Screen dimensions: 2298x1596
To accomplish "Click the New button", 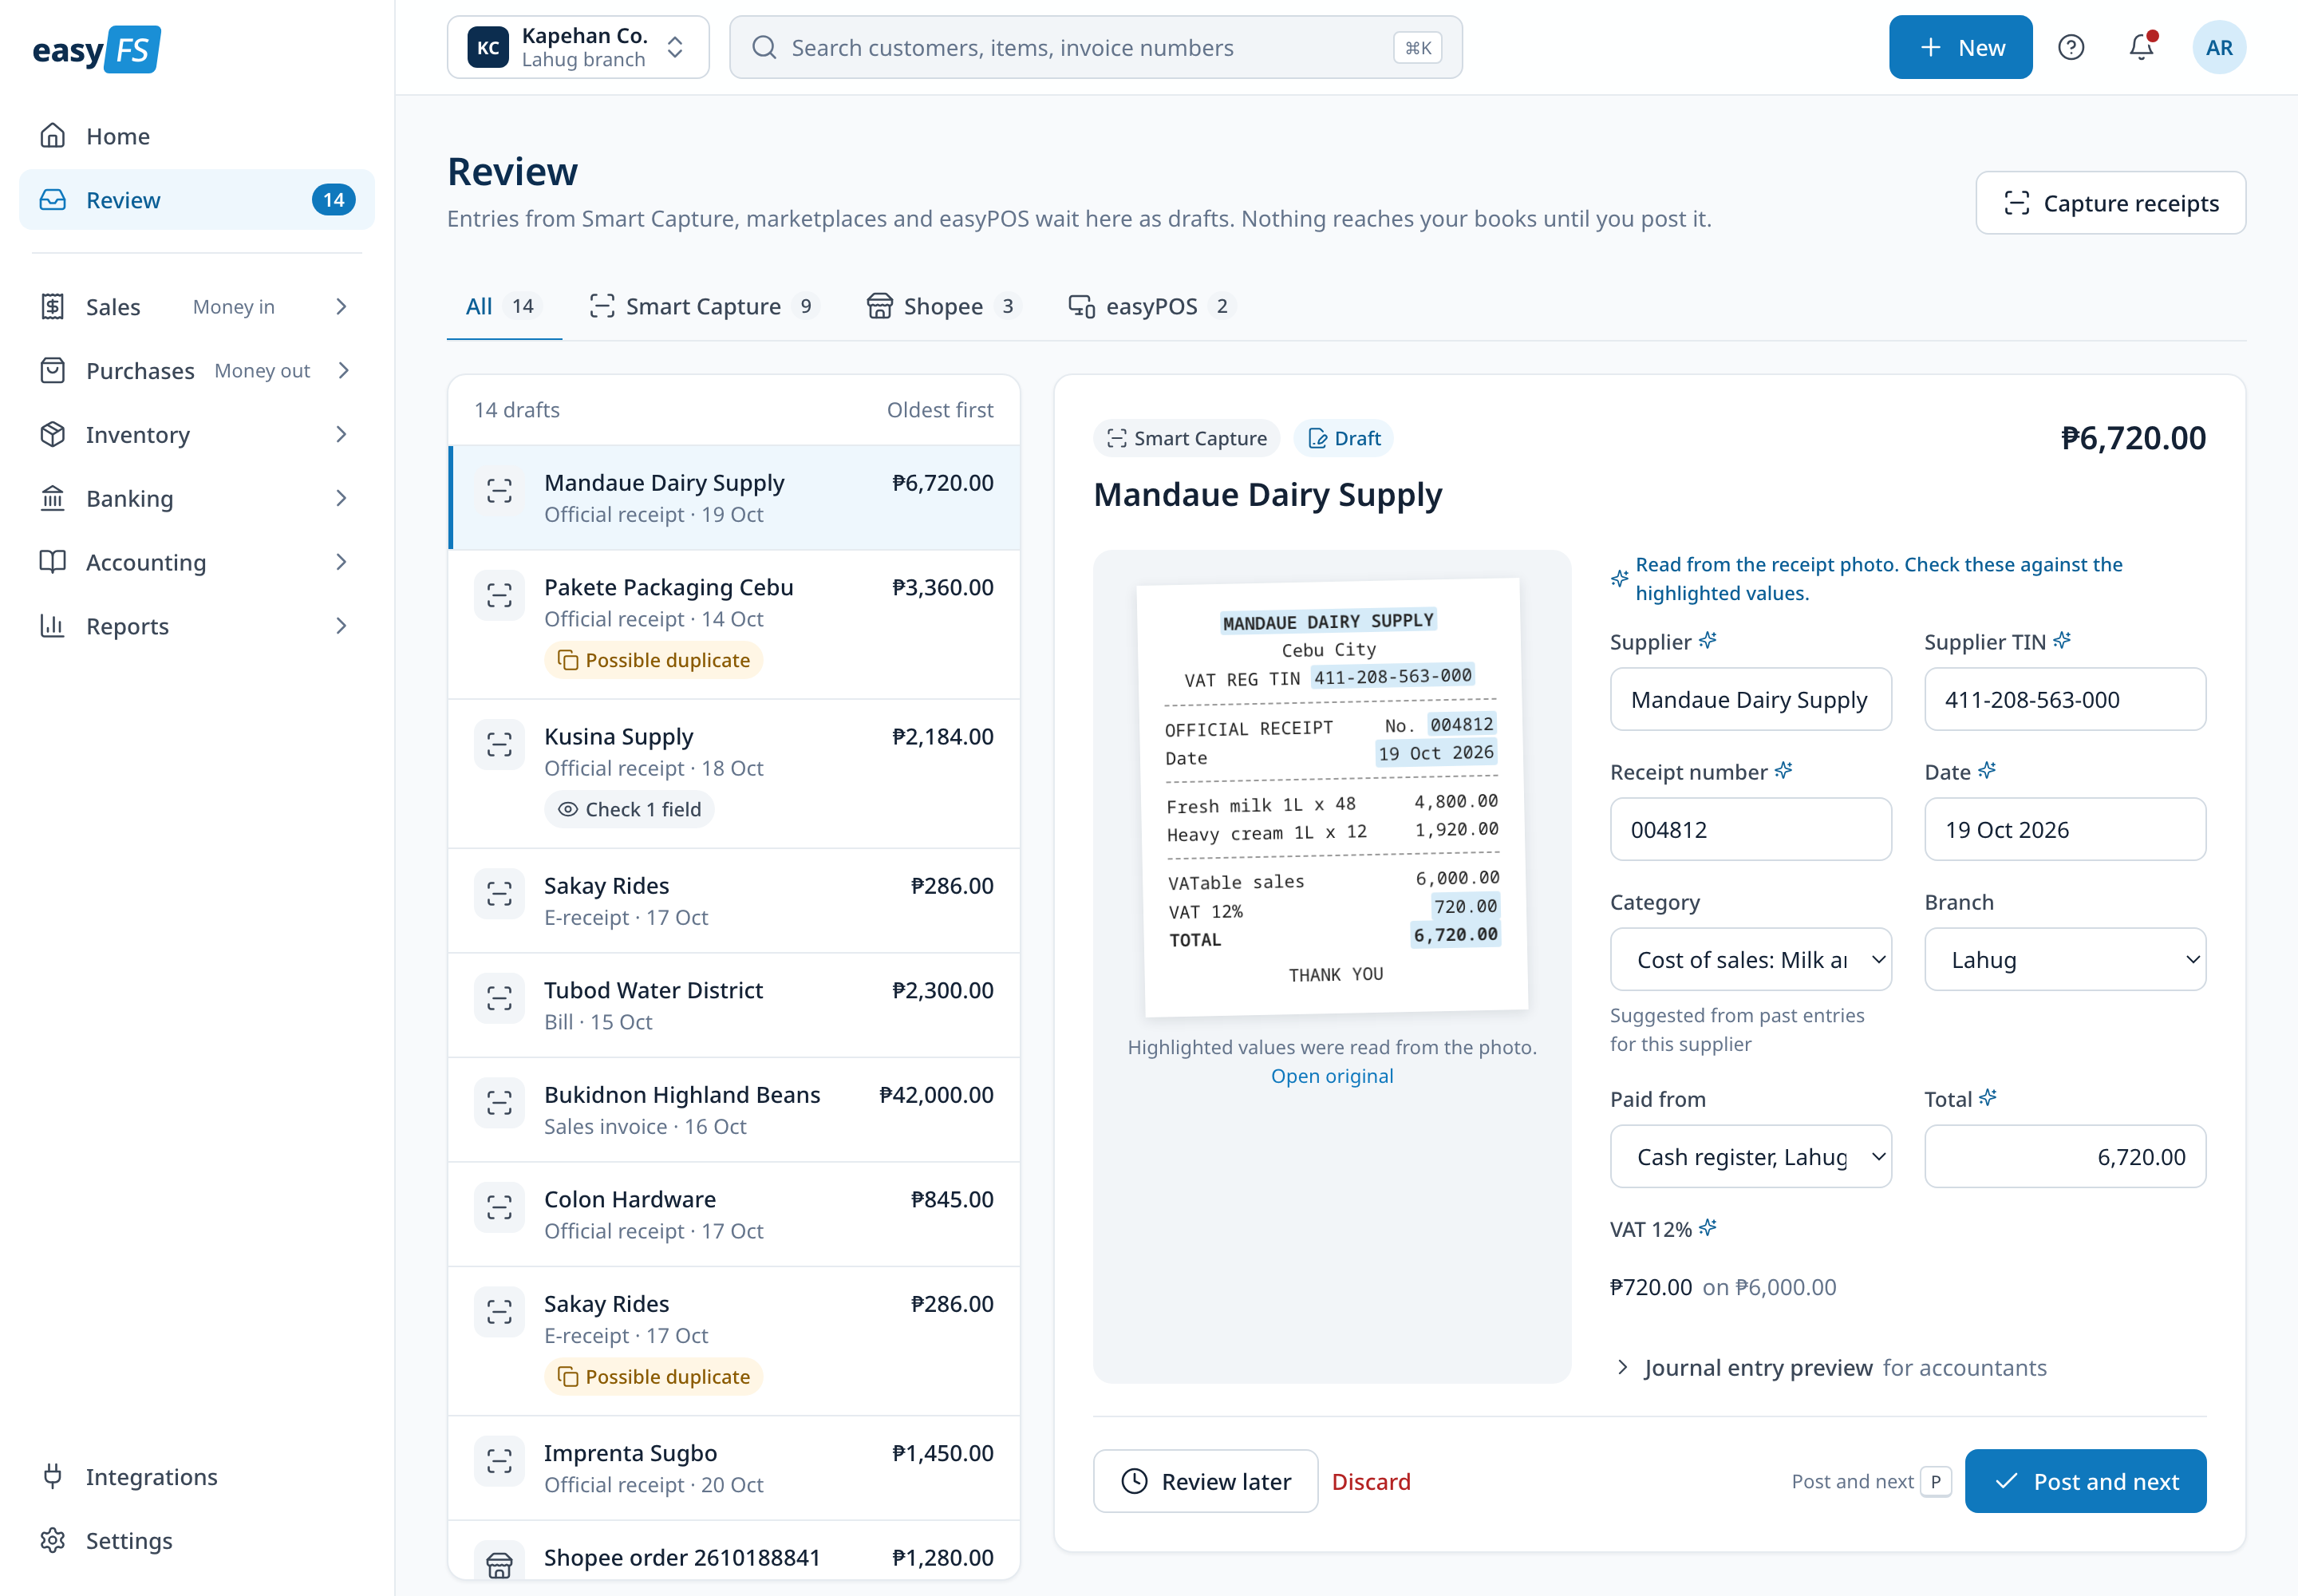I will click(1960, 47).
